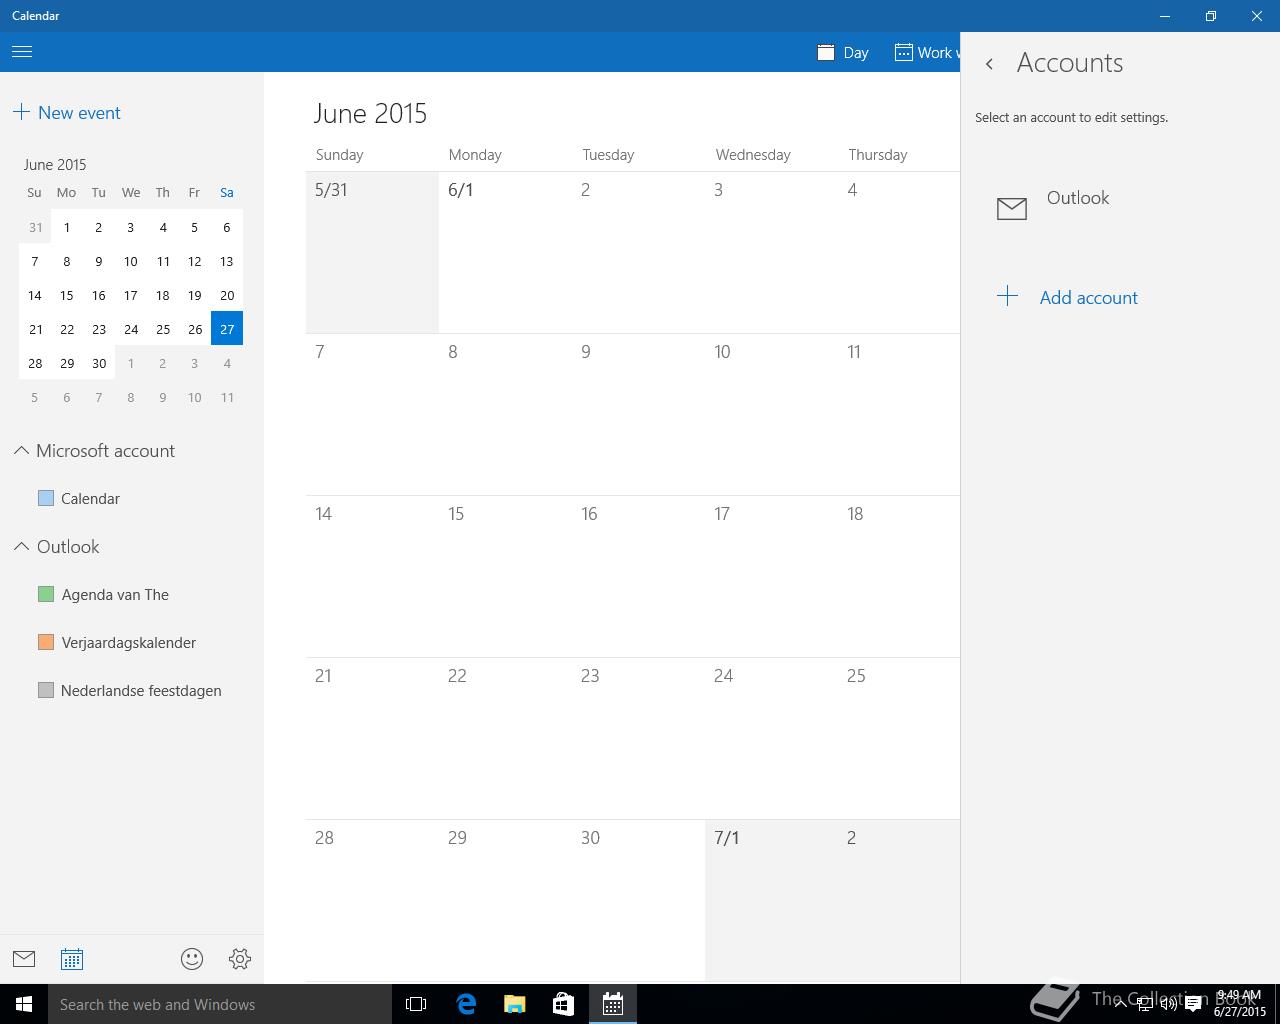1280x1024 pixels.
Task: Click the Windows Start button
Action: point(24,1004)
